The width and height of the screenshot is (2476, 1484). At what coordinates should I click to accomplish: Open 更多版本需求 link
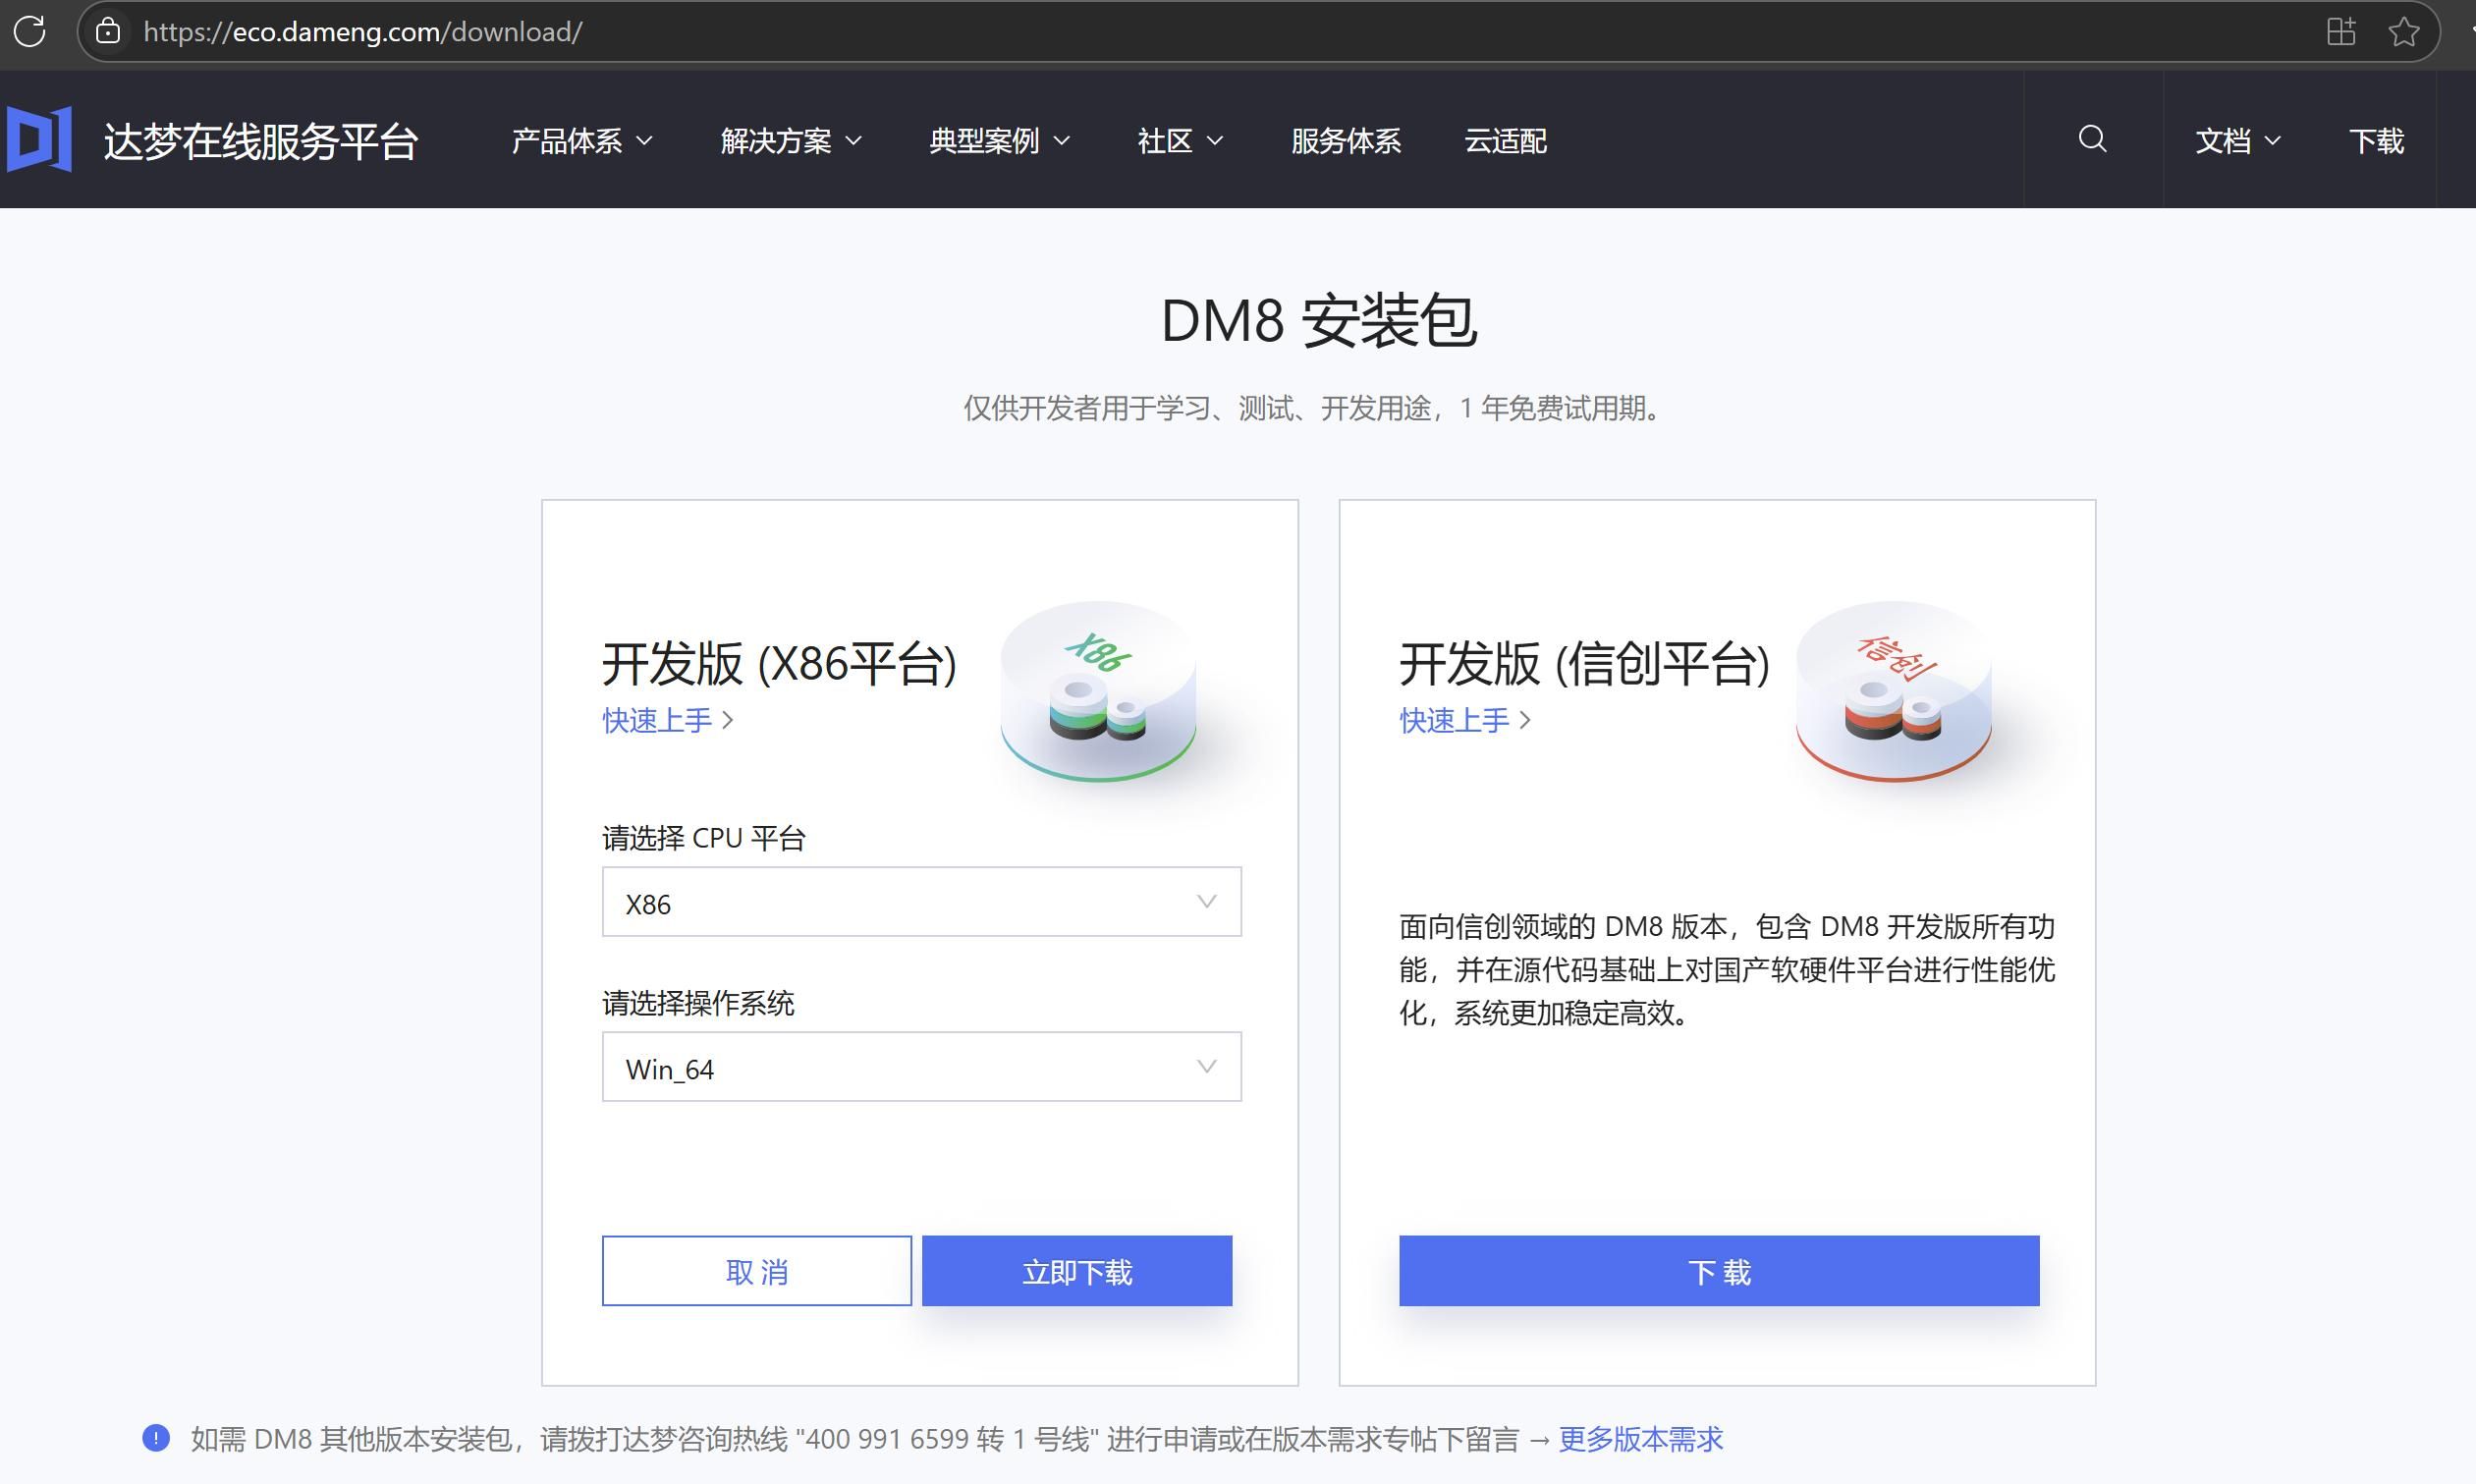tap(1640, 1439)
